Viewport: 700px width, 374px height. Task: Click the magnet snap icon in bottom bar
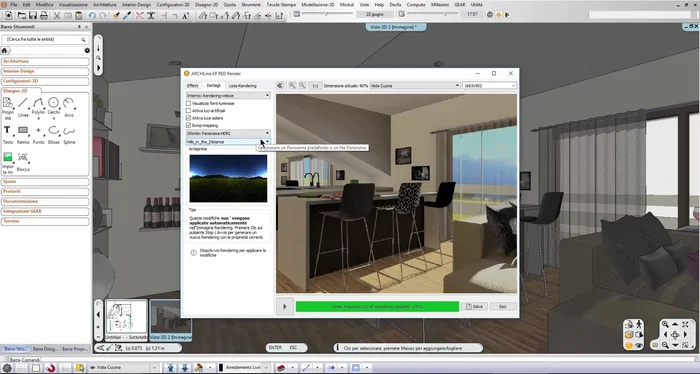[50, 368]
